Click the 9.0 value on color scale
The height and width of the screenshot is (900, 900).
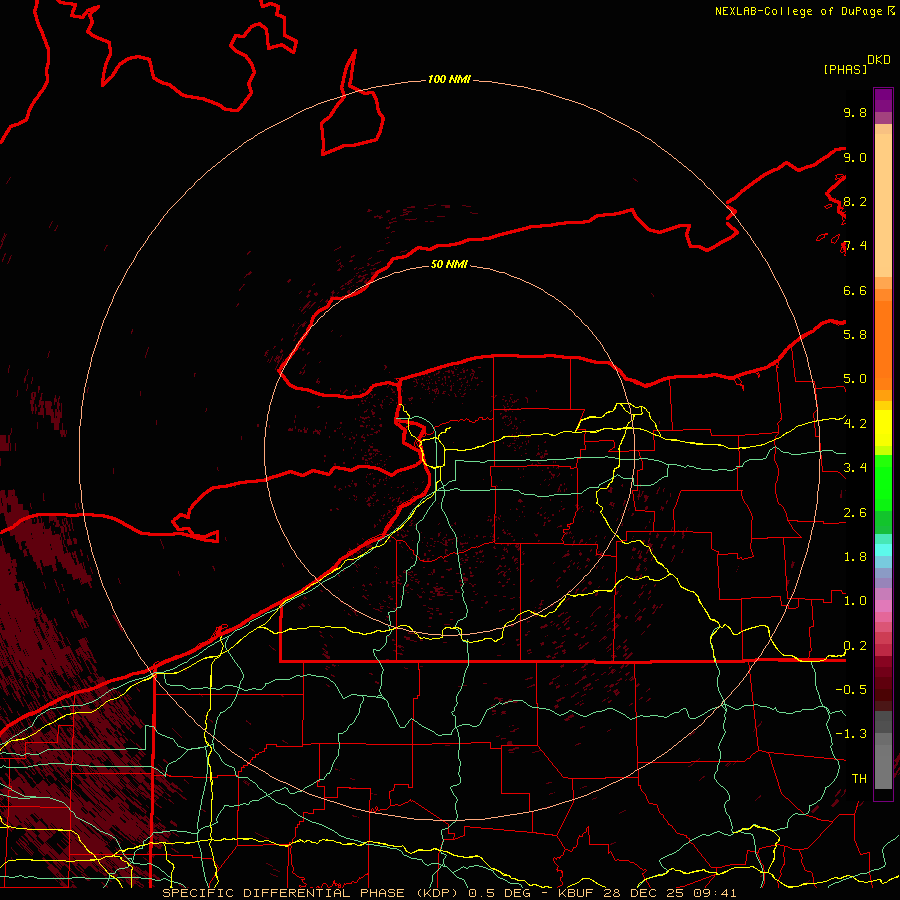(855, 158)
